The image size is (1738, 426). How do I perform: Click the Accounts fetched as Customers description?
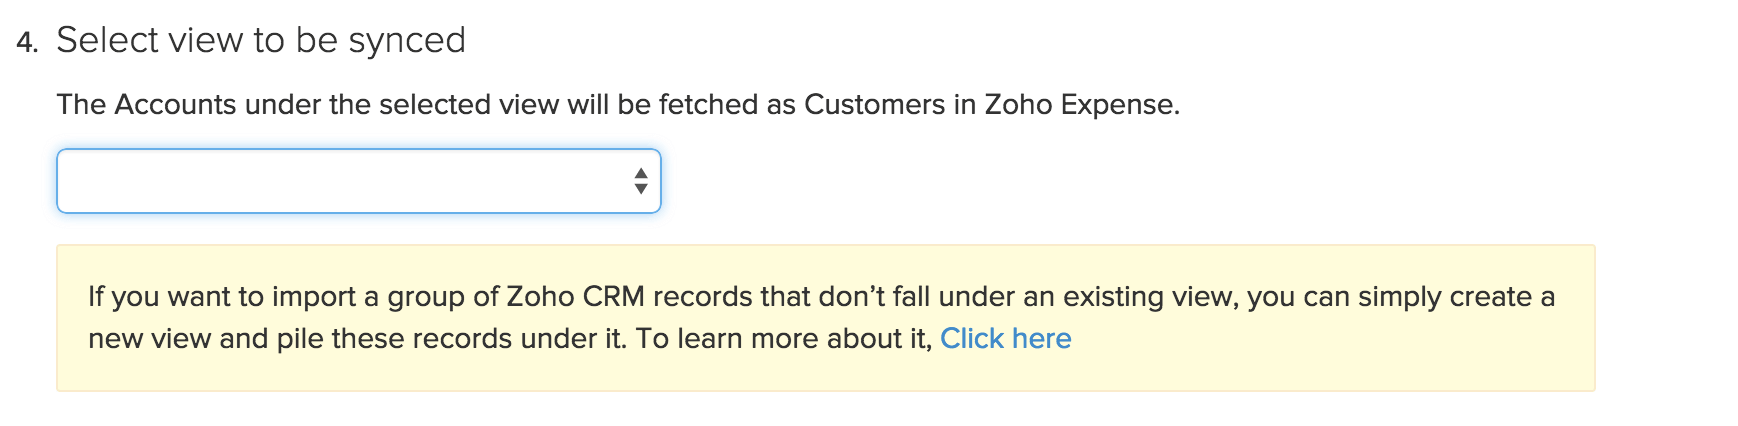[617, 105]
